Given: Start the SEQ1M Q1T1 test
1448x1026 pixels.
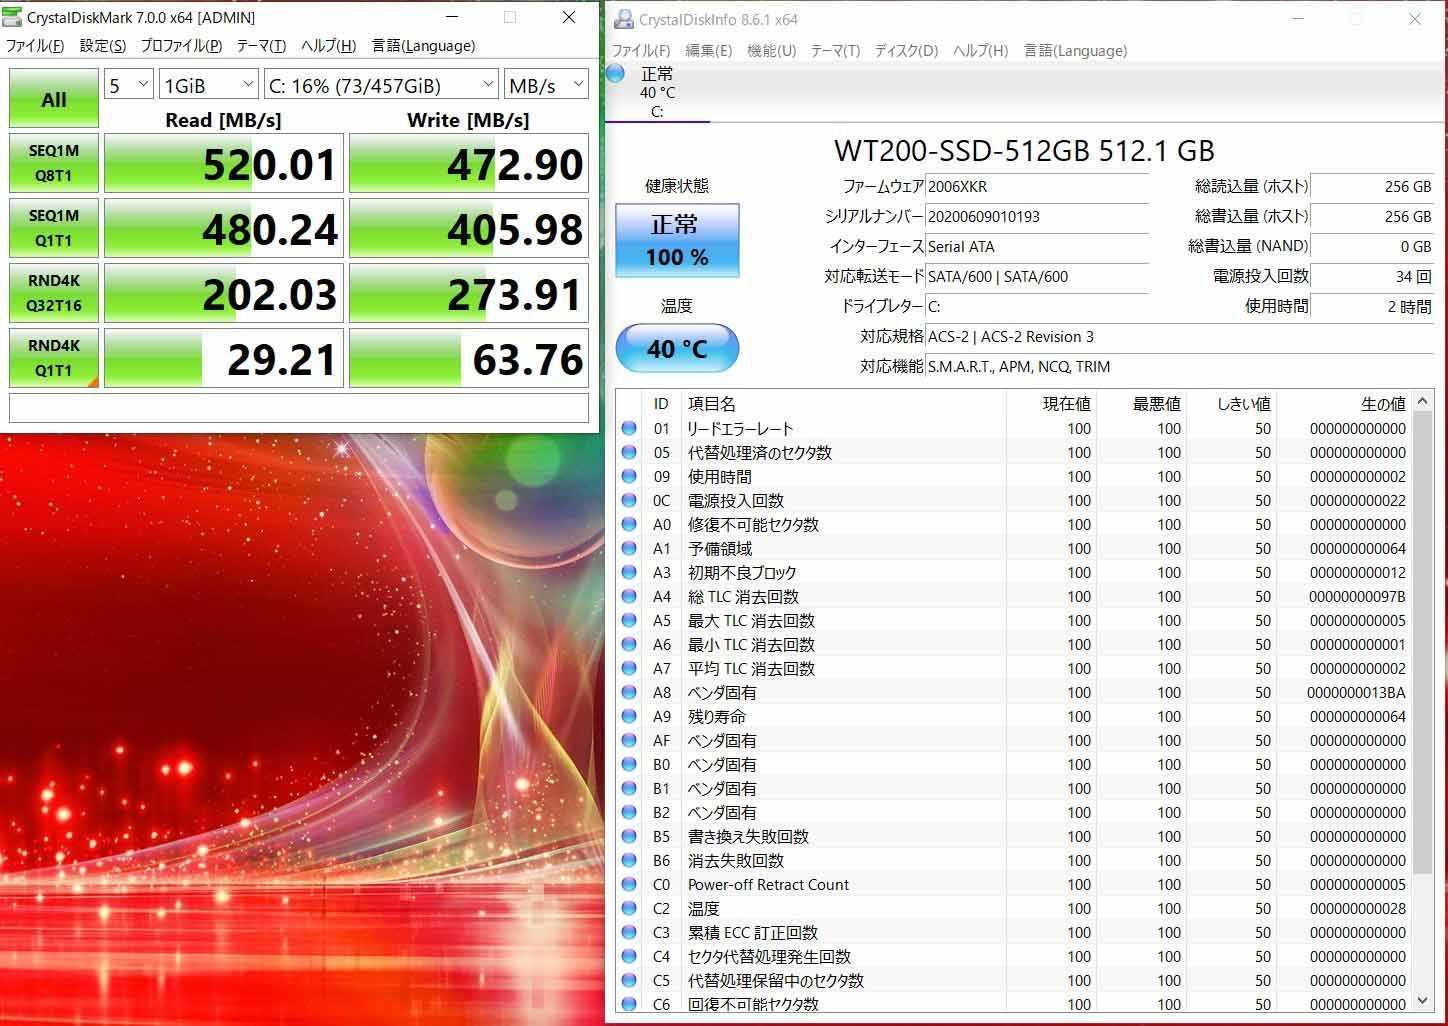Looking at the screenshot, I should click(x=54, y=228).
